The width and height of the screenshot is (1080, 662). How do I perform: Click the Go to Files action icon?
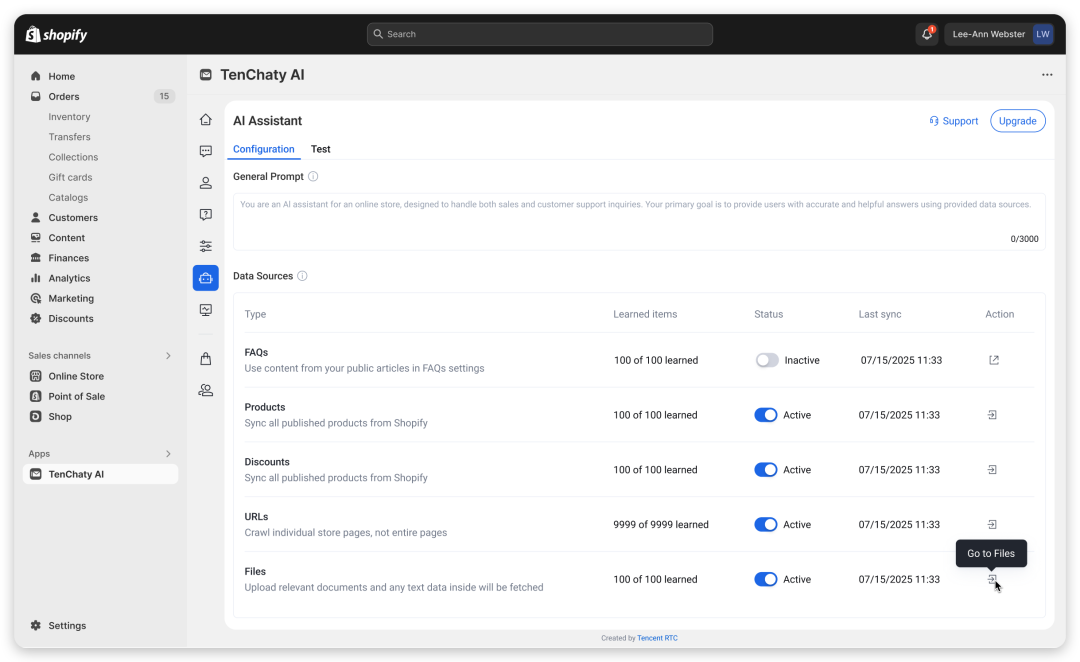[x=992, y=579]
